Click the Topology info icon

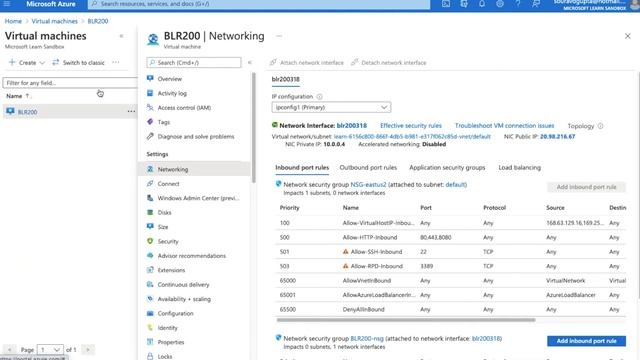[x=600, y=126]
